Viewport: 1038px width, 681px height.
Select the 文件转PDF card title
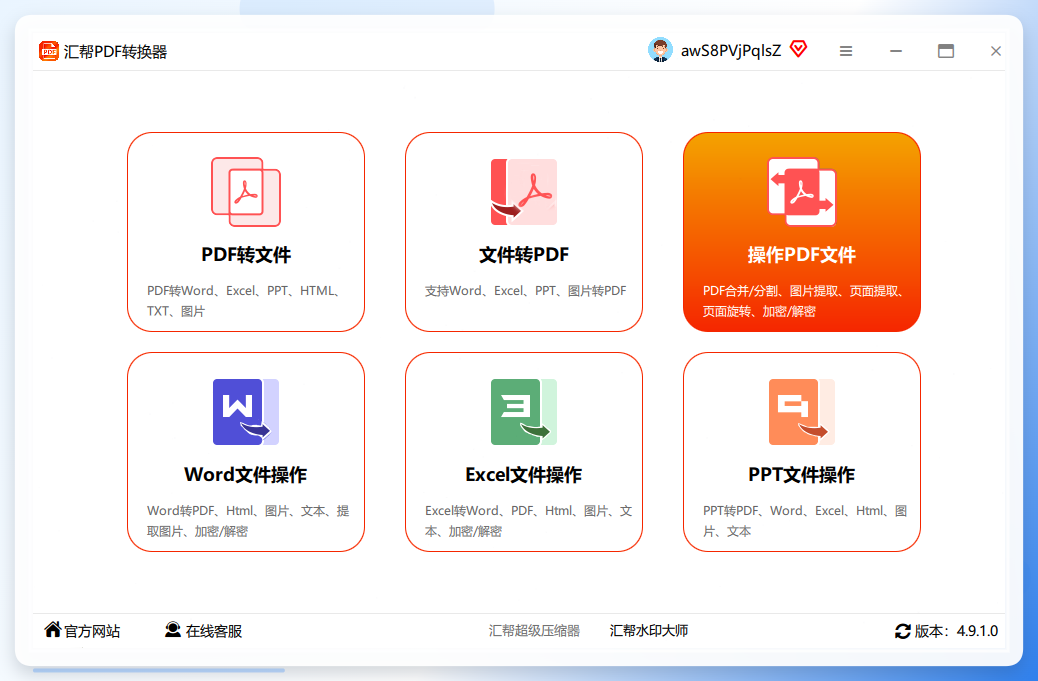(524, 255)
